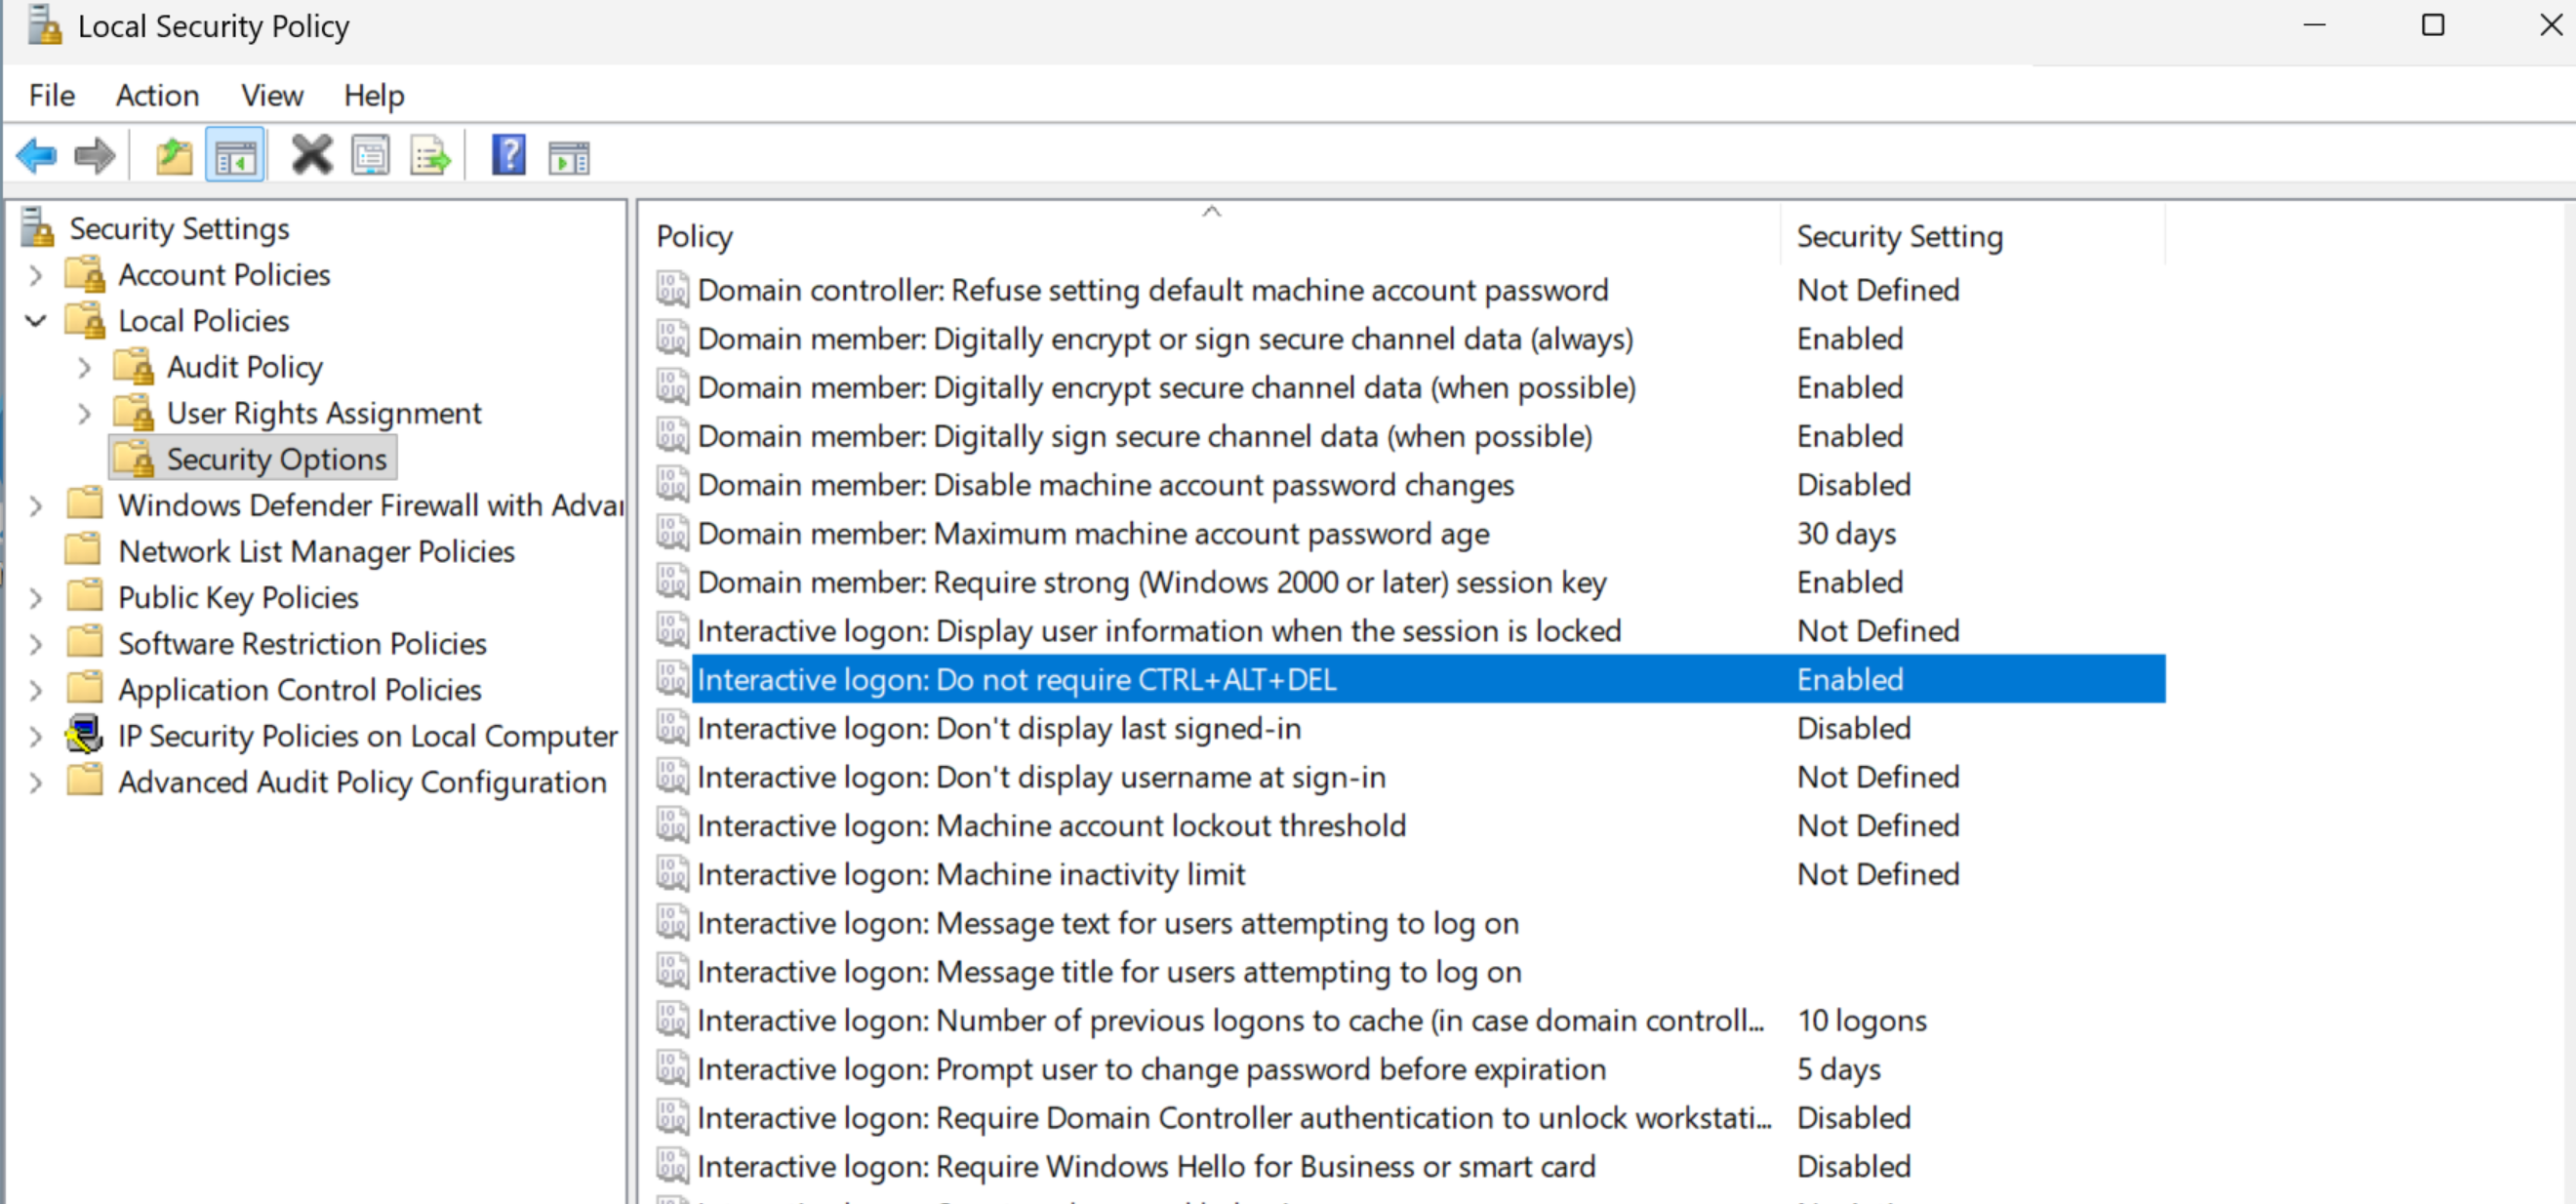Expand Public Key Policies node

(36, 598)
